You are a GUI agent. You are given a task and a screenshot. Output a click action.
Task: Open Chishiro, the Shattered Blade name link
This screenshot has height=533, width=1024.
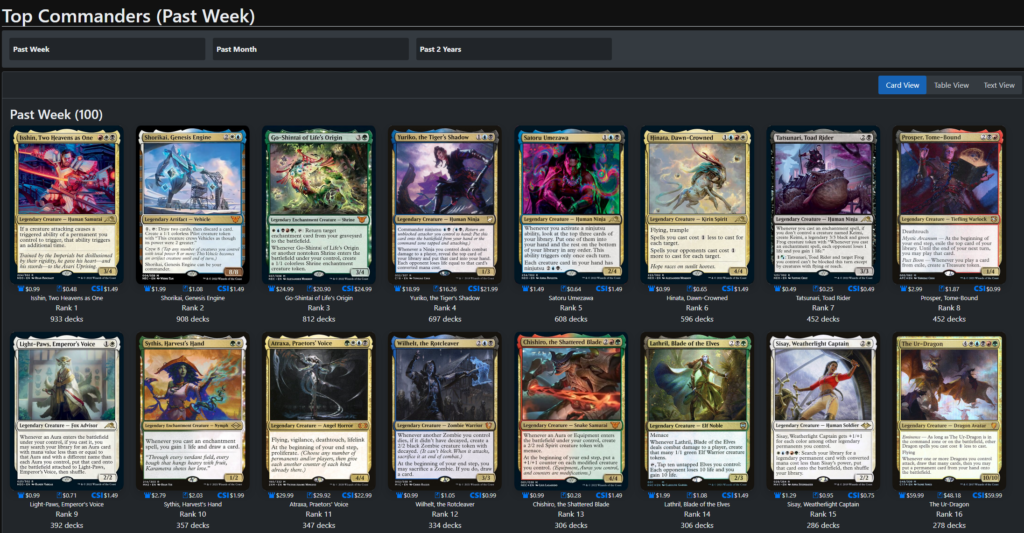click(x=571, y=504)
